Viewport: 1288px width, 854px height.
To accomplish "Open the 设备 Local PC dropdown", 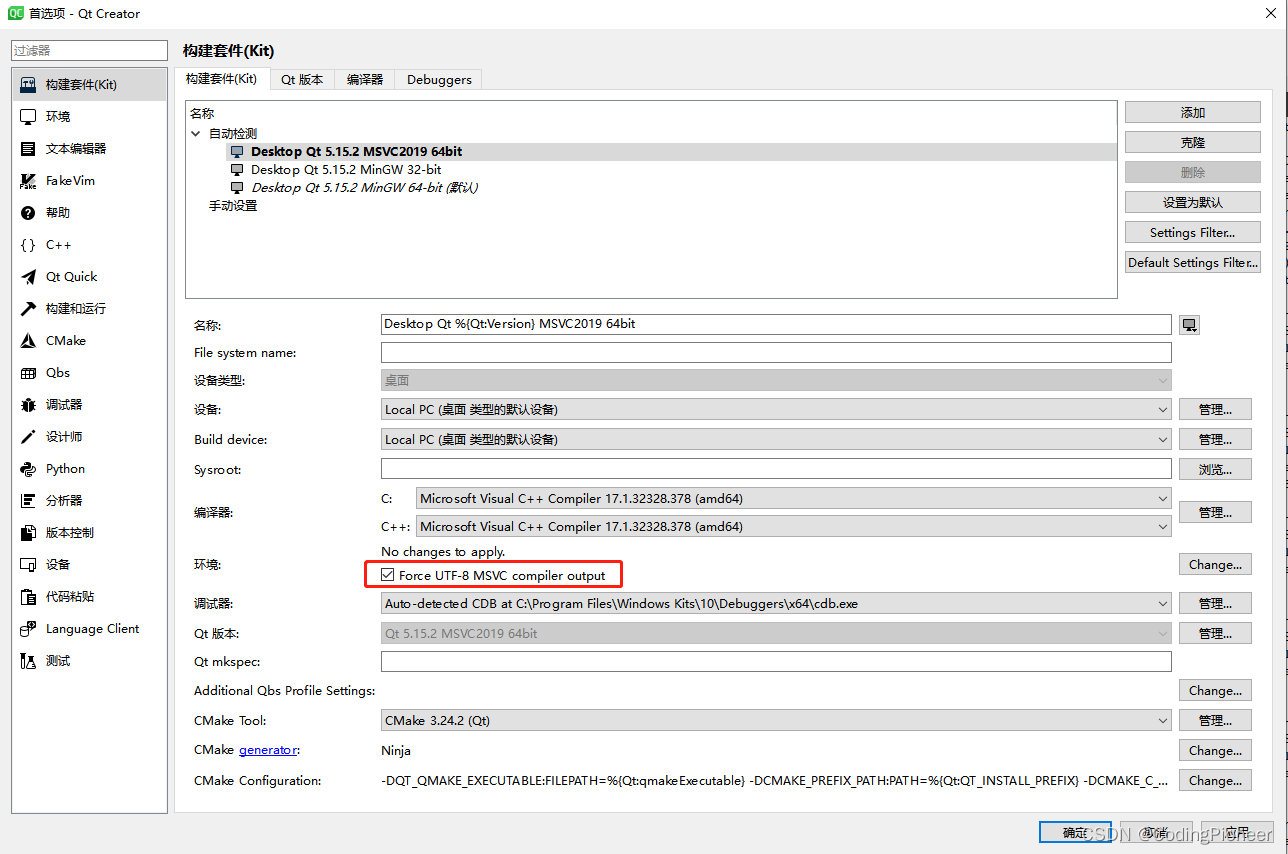I will coord(776,409).
